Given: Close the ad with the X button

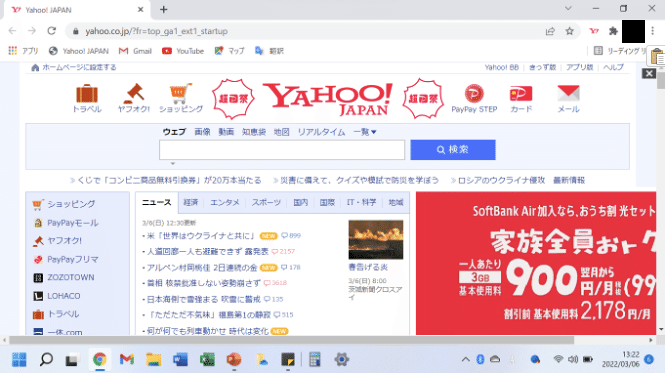Looking at the screenshot, I should click(x=649, y=73).
